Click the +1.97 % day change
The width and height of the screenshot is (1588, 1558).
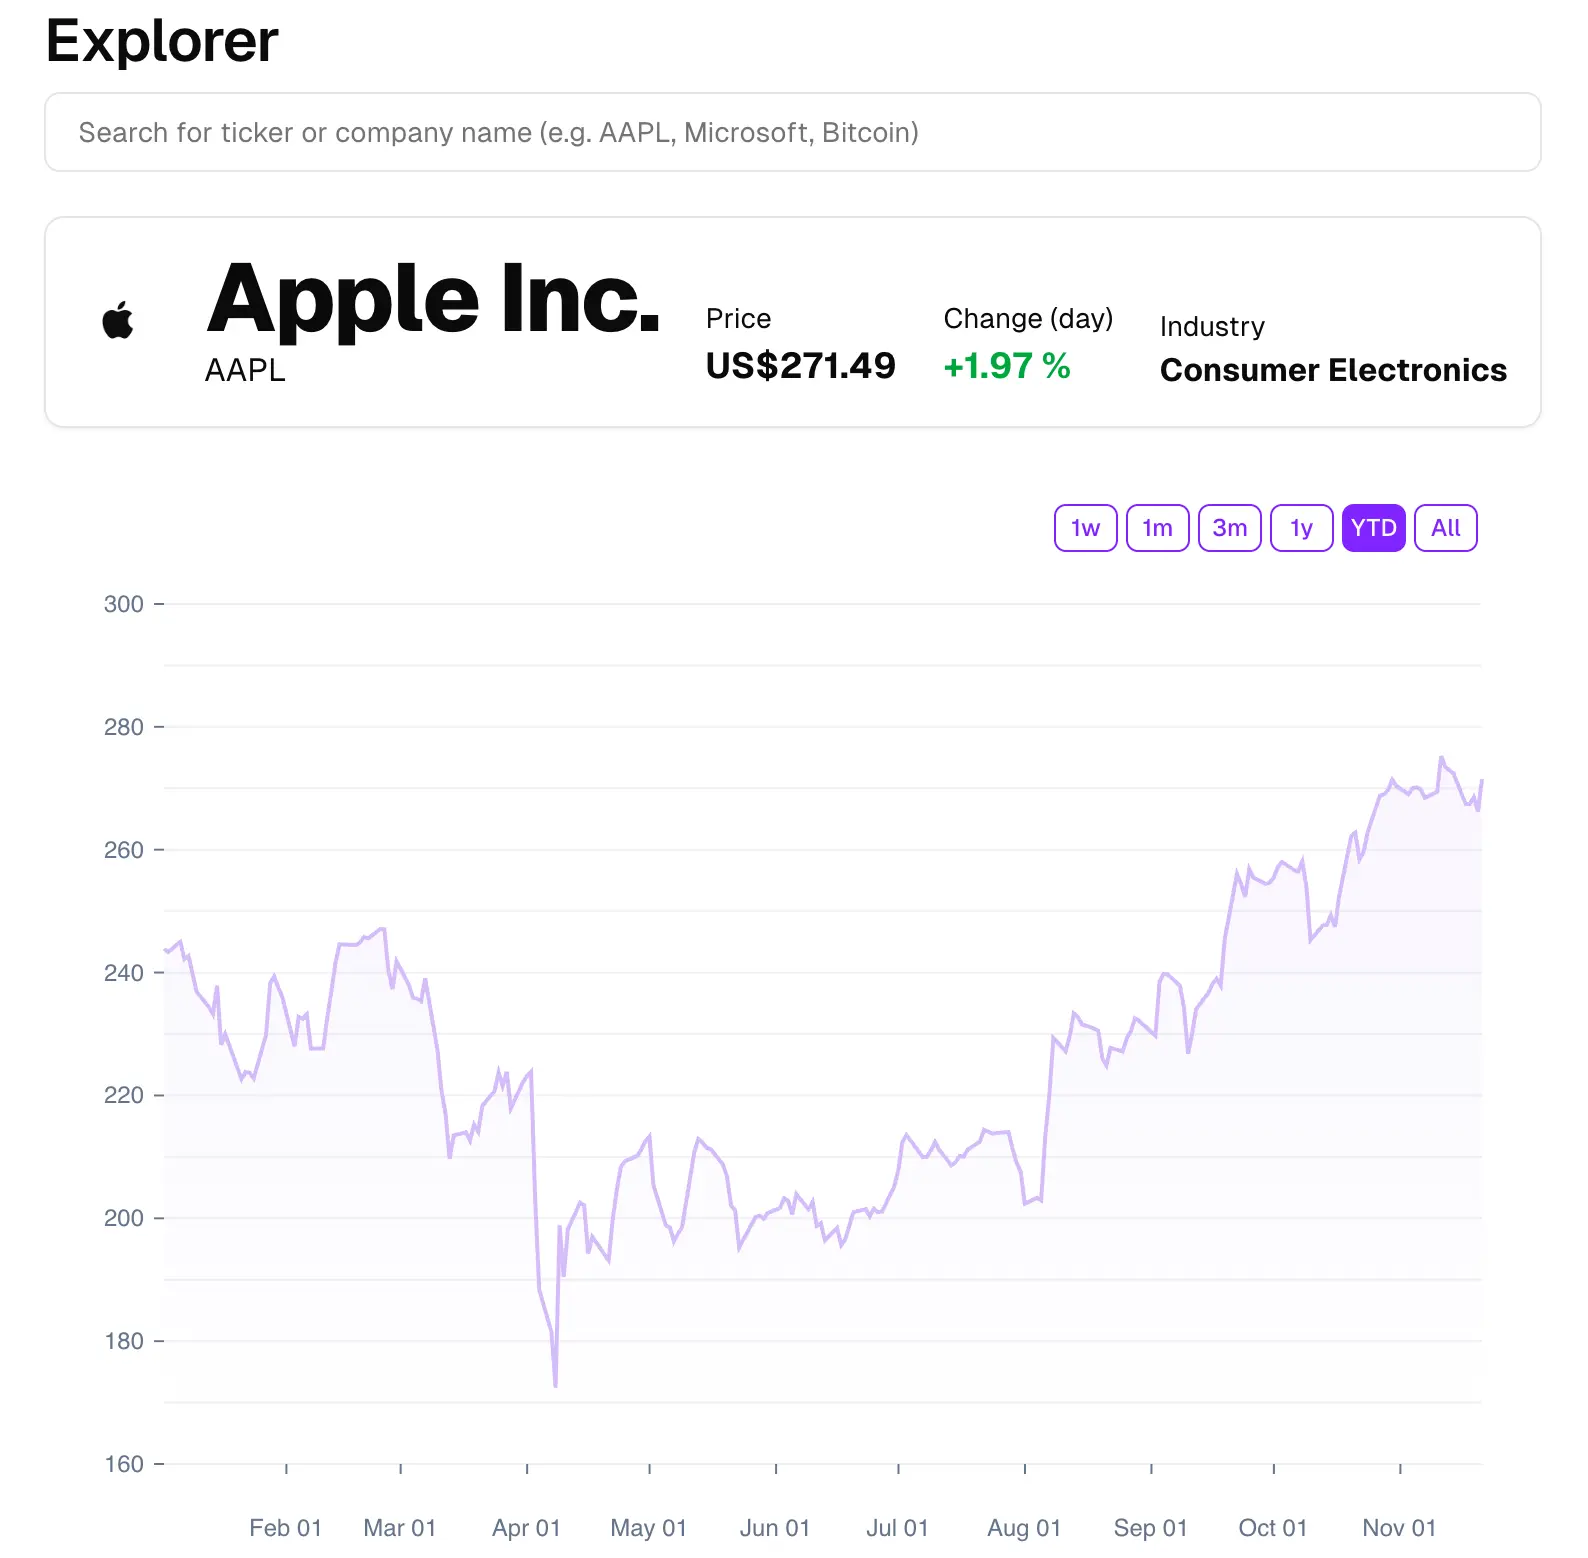1006,366
